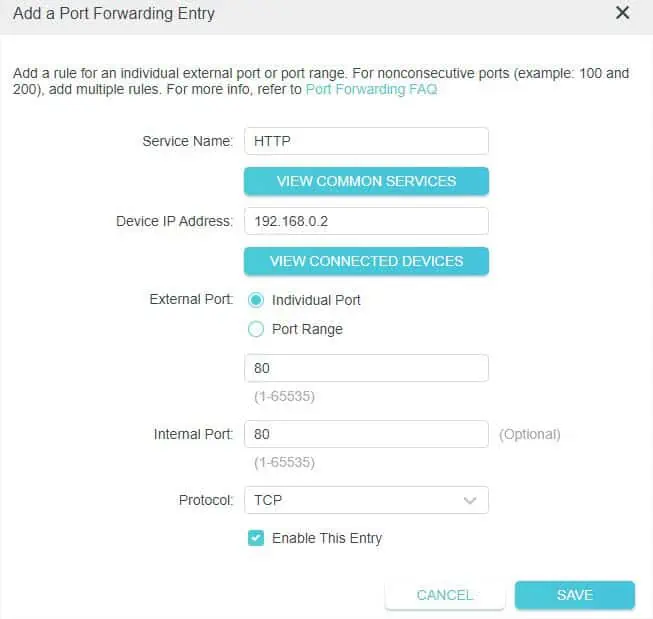653x619 pixels.
Task: Click into the Device IP Address field
Action: (366, 221)
